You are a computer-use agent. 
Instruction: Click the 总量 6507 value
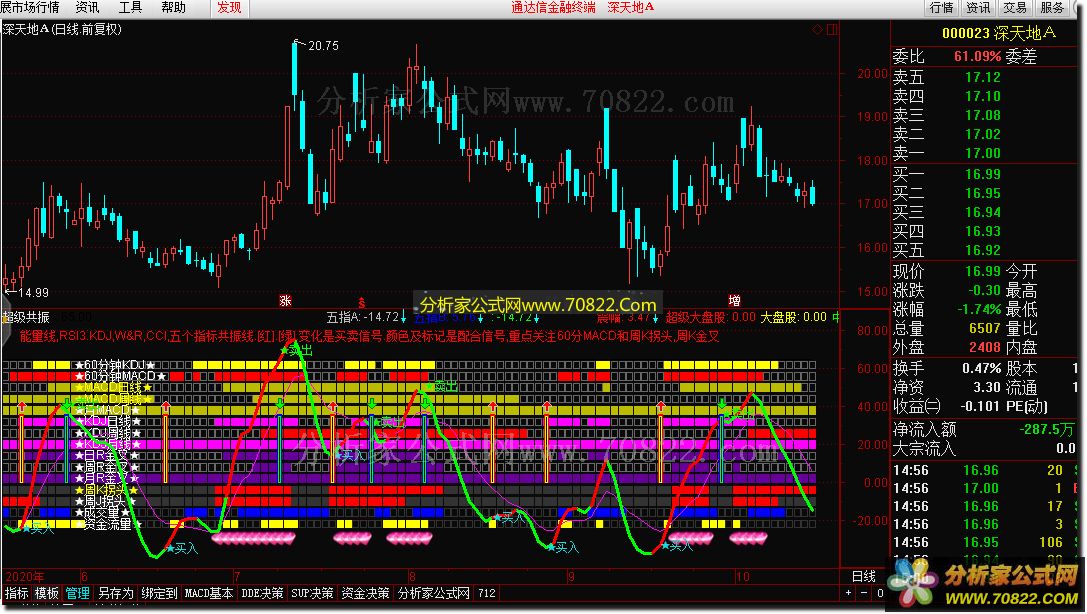click(x=985, y=328)
